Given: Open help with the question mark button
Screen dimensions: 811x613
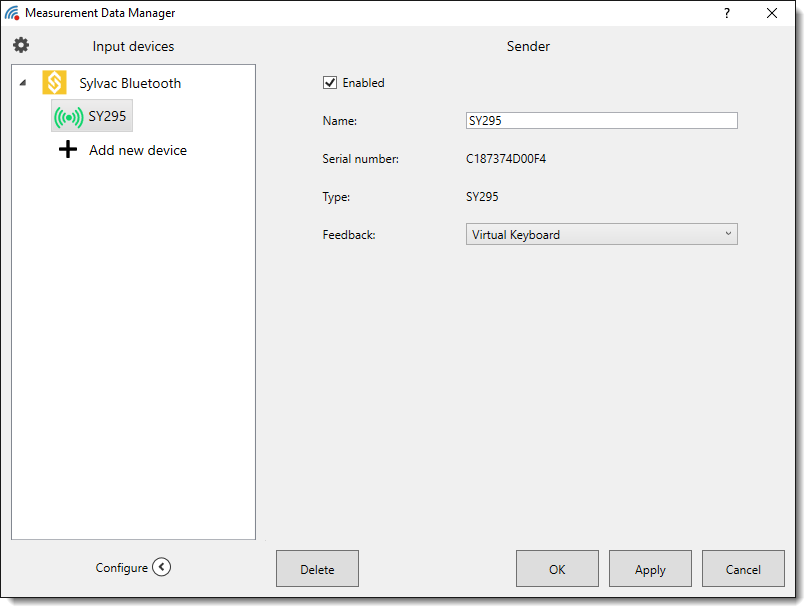Looking at the screenshot, I should click(x=726, y=13).
